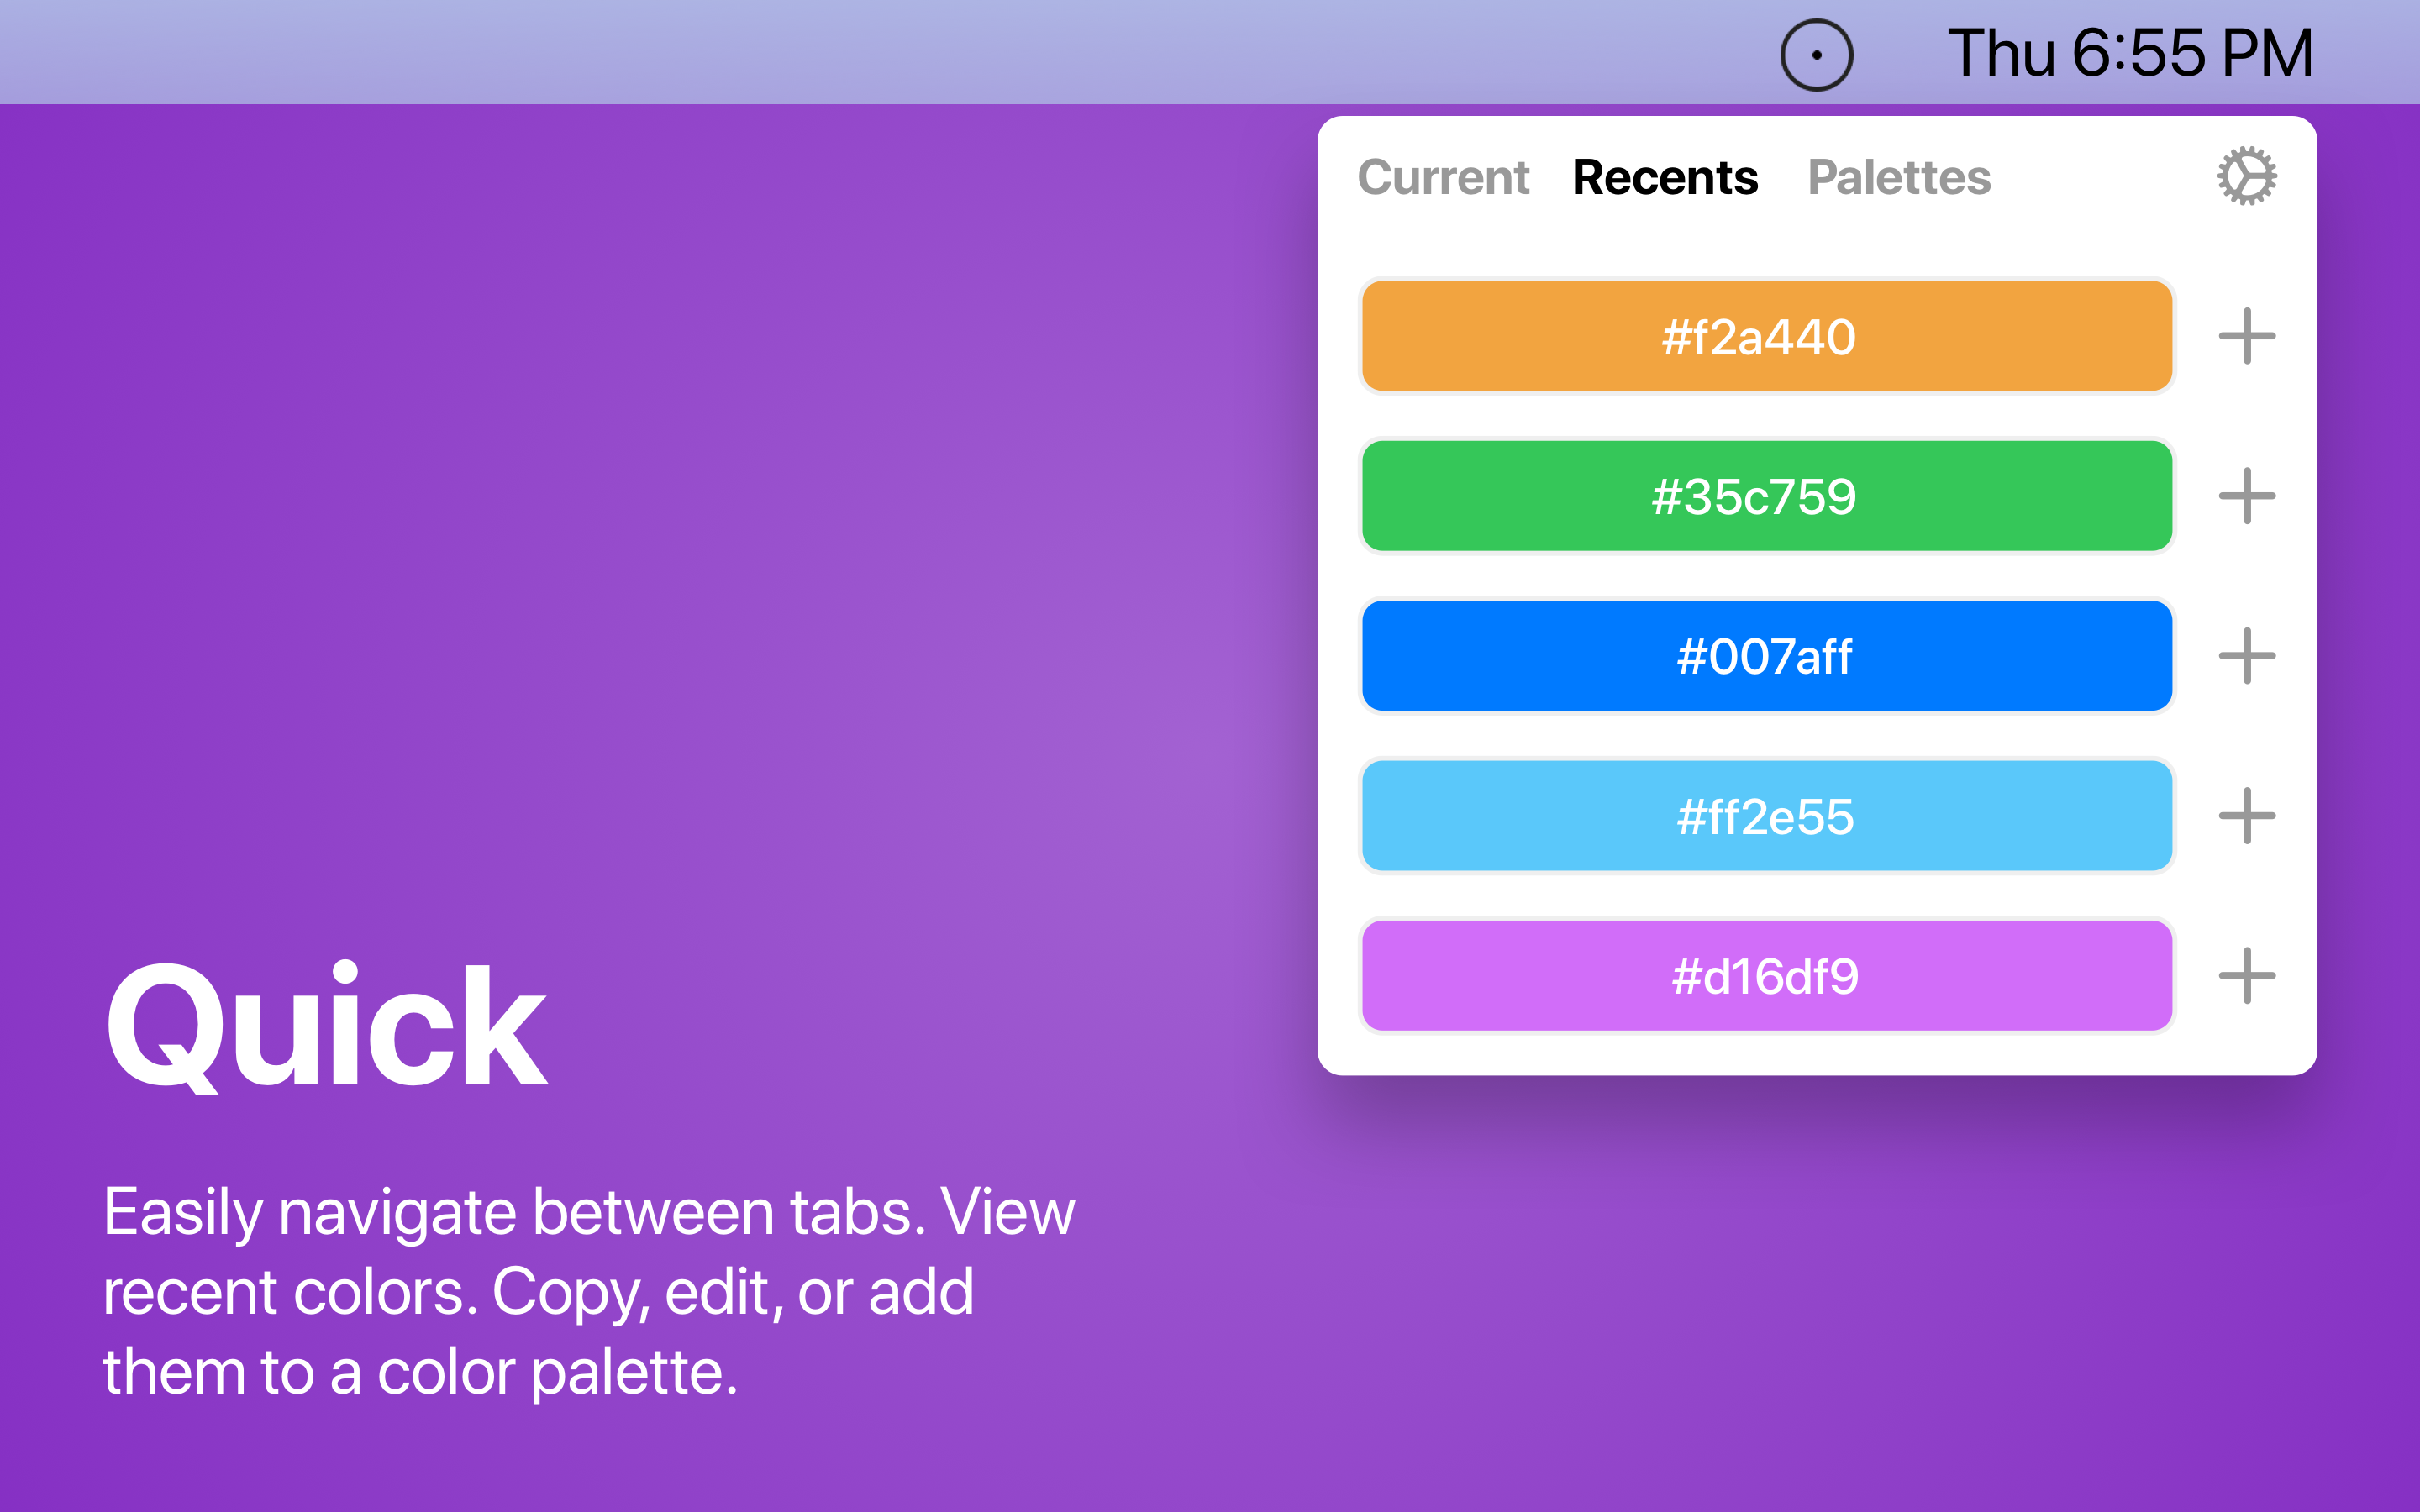Add #d16df9 to a palette via plus icon
The height and width of the screenshot is (1512, 2420).
2247,975
